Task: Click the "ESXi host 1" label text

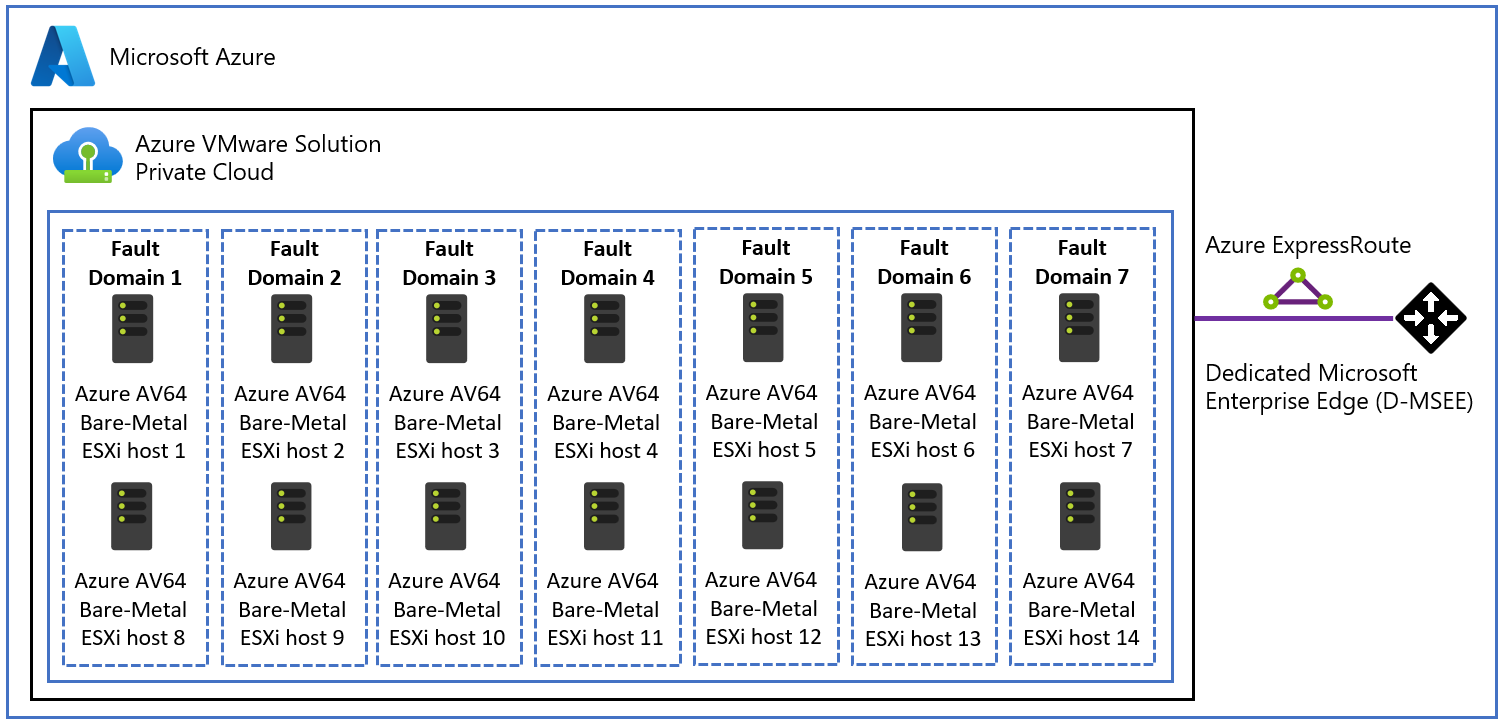Action: (x=134, y=451)
